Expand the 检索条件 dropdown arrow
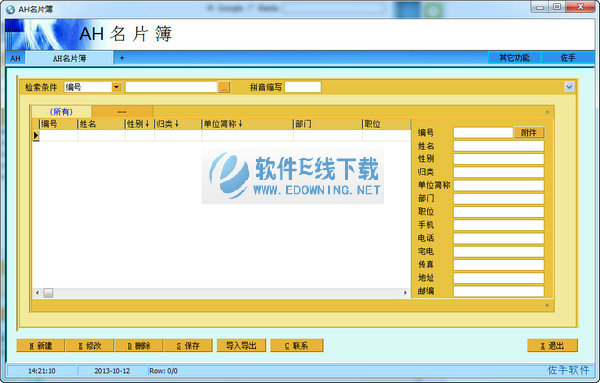 pyautogui.click(x=116, y=87)
